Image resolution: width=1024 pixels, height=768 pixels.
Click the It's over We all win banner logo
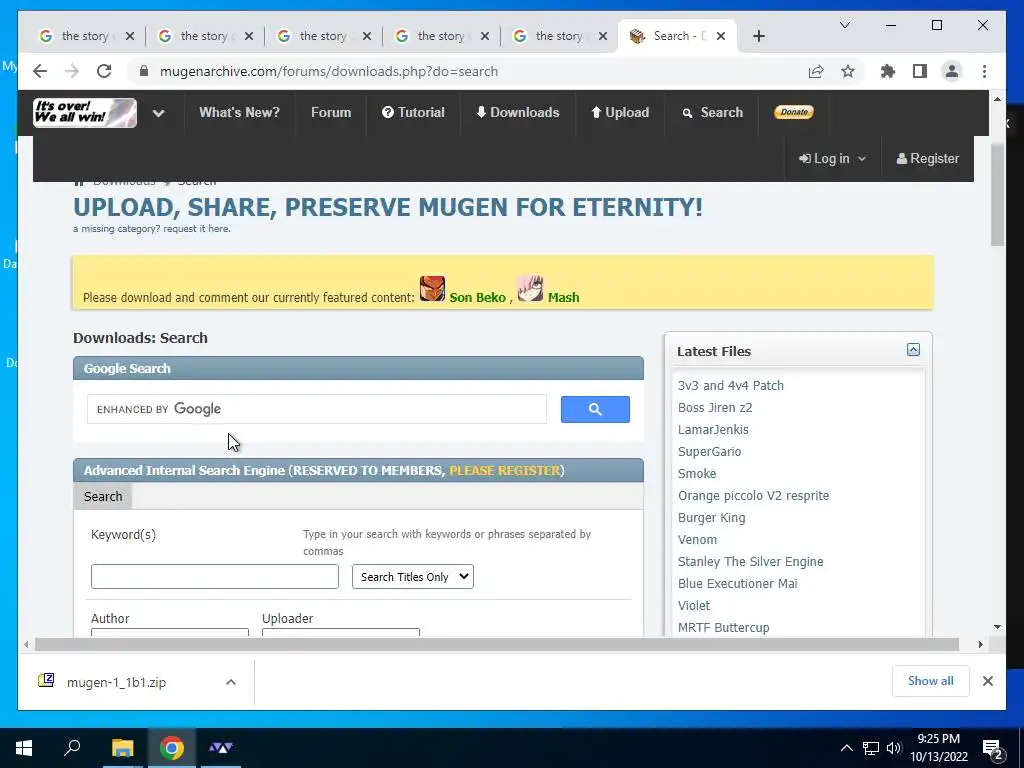coord(85,112)
